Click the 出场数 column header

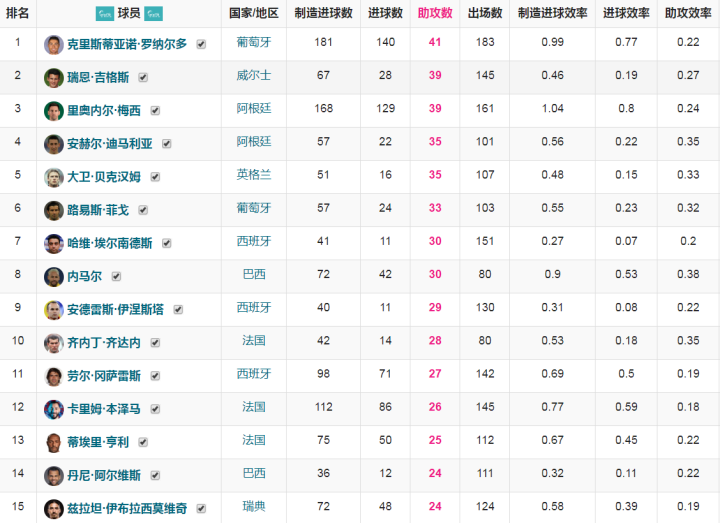[485, 13]
